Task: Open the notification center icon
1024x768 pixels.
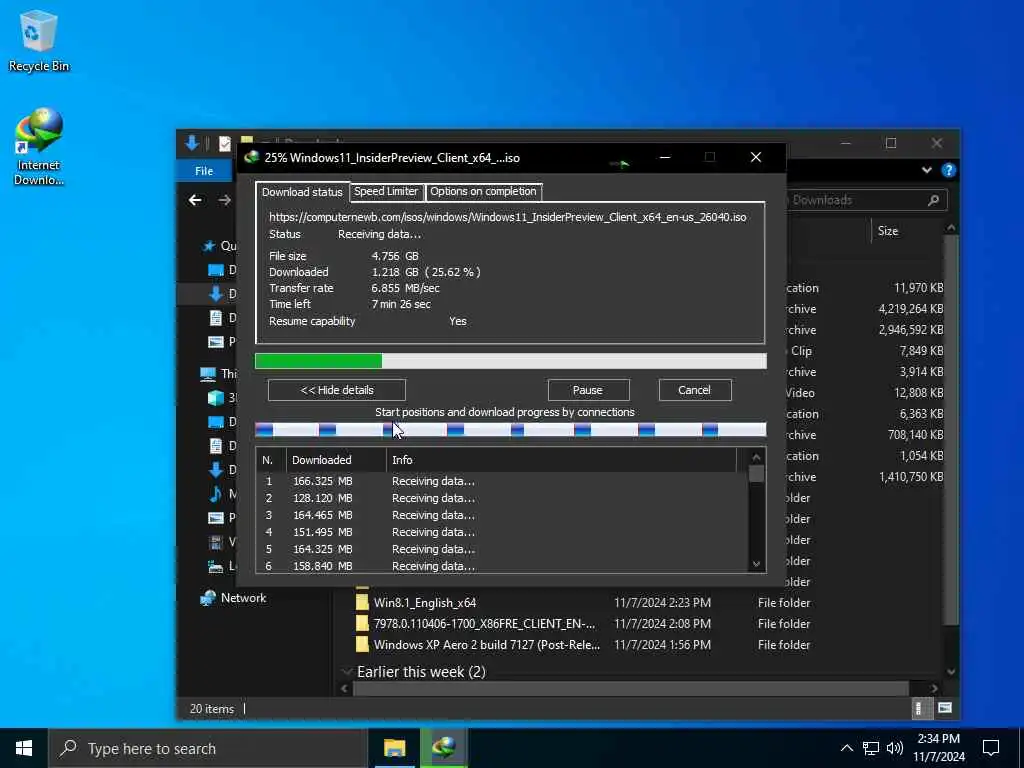Action: [x=991, y=748]
